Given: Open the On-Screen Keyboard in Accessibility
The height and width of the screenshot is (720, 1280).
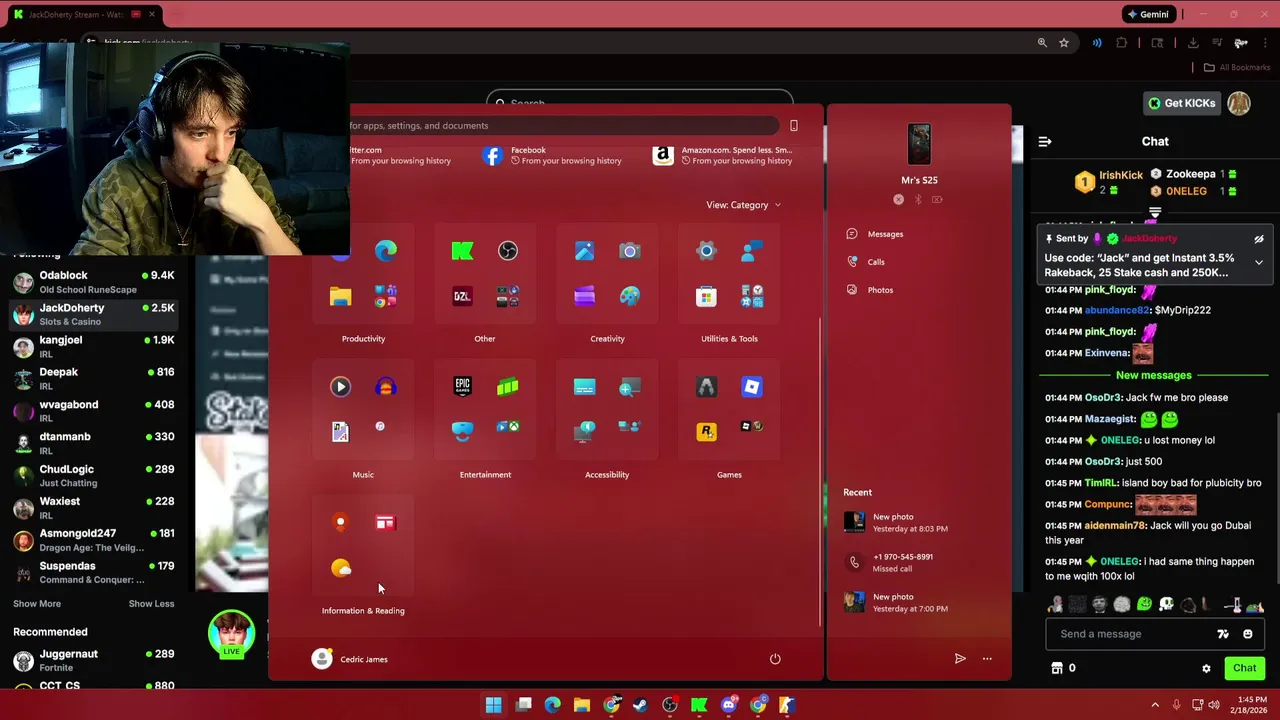Looking at the screenshot, I should click(585, 387).
